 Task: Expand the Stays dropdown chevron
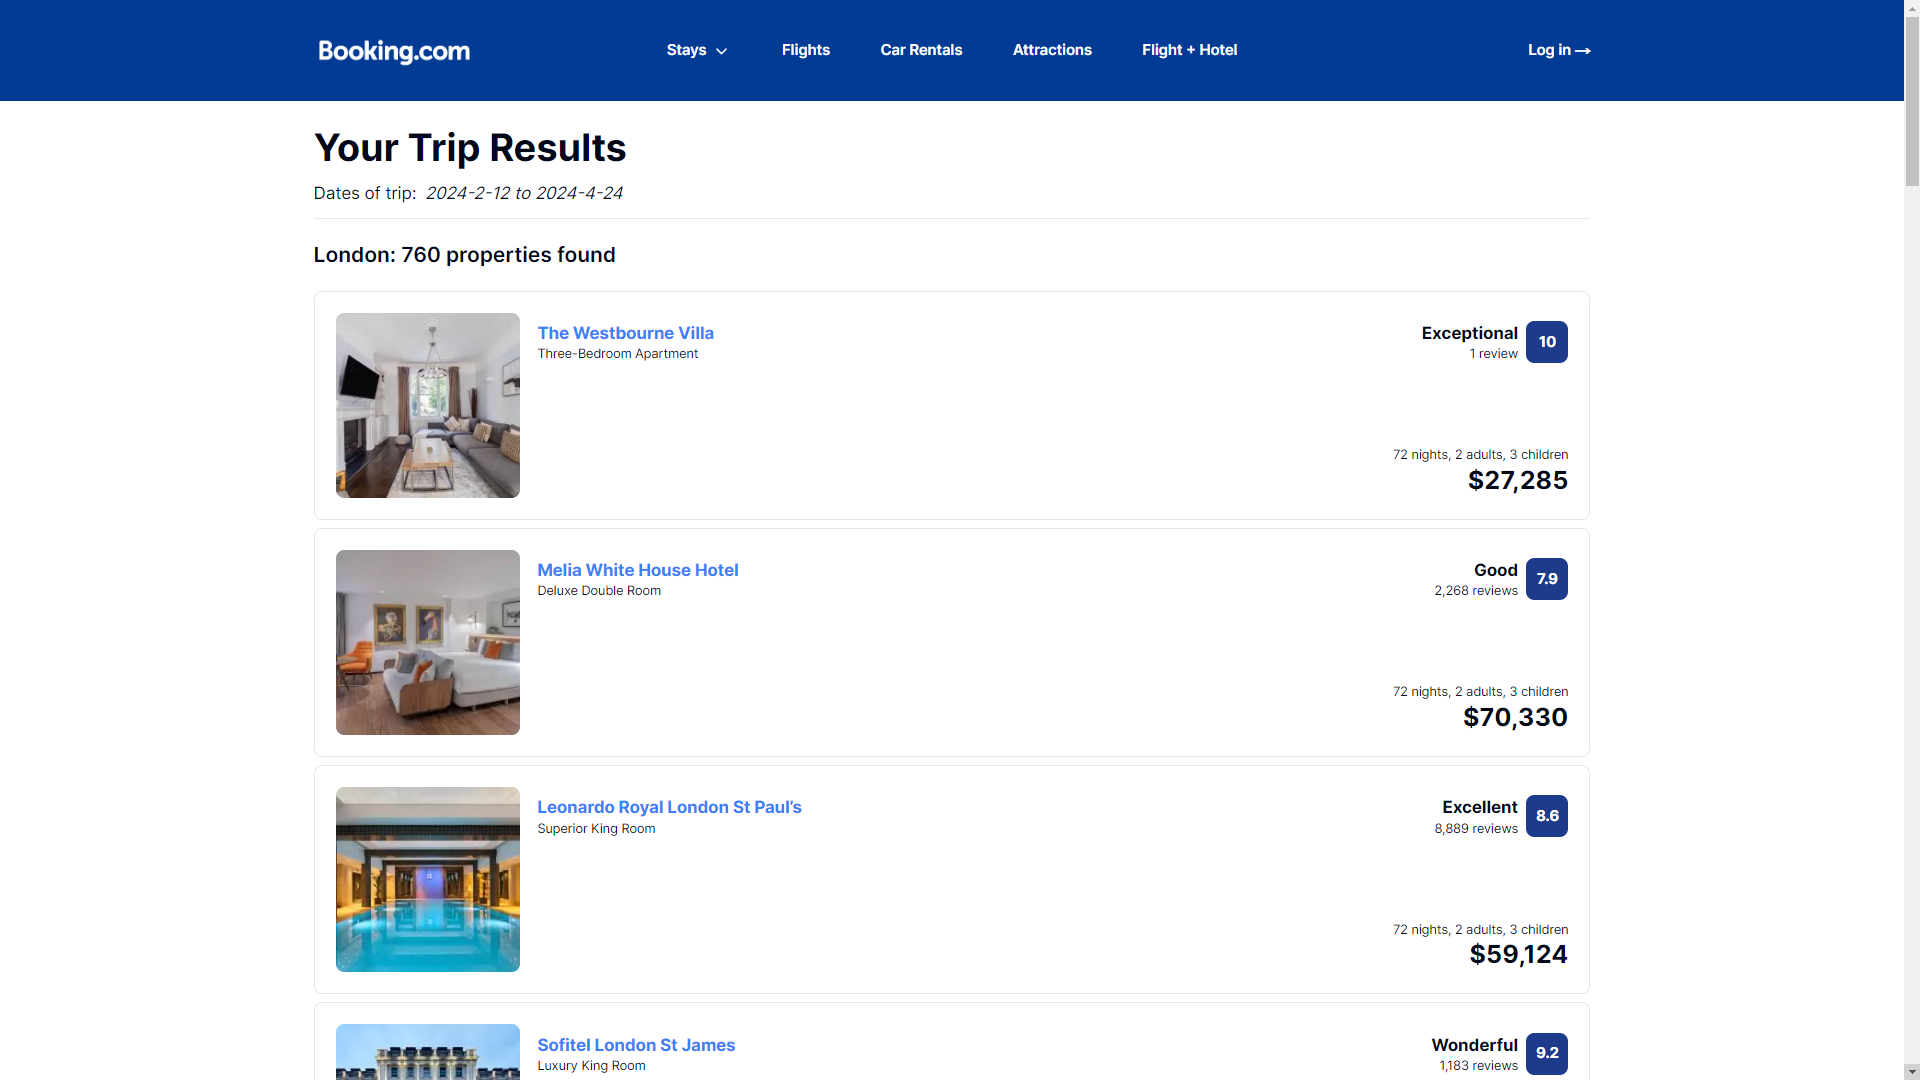tap(721, 51)
